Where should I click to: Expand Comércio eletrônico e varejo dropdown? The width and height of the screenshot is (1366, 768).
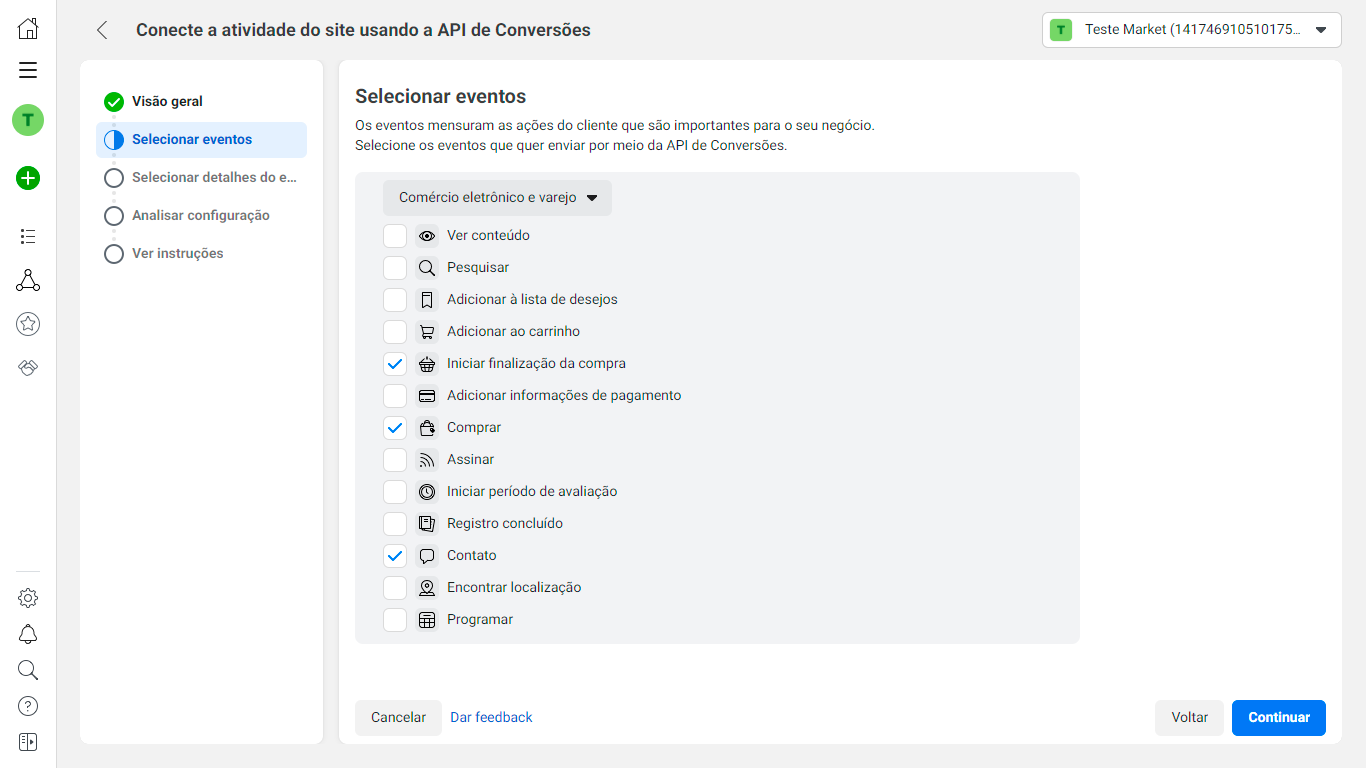(497, 198)
